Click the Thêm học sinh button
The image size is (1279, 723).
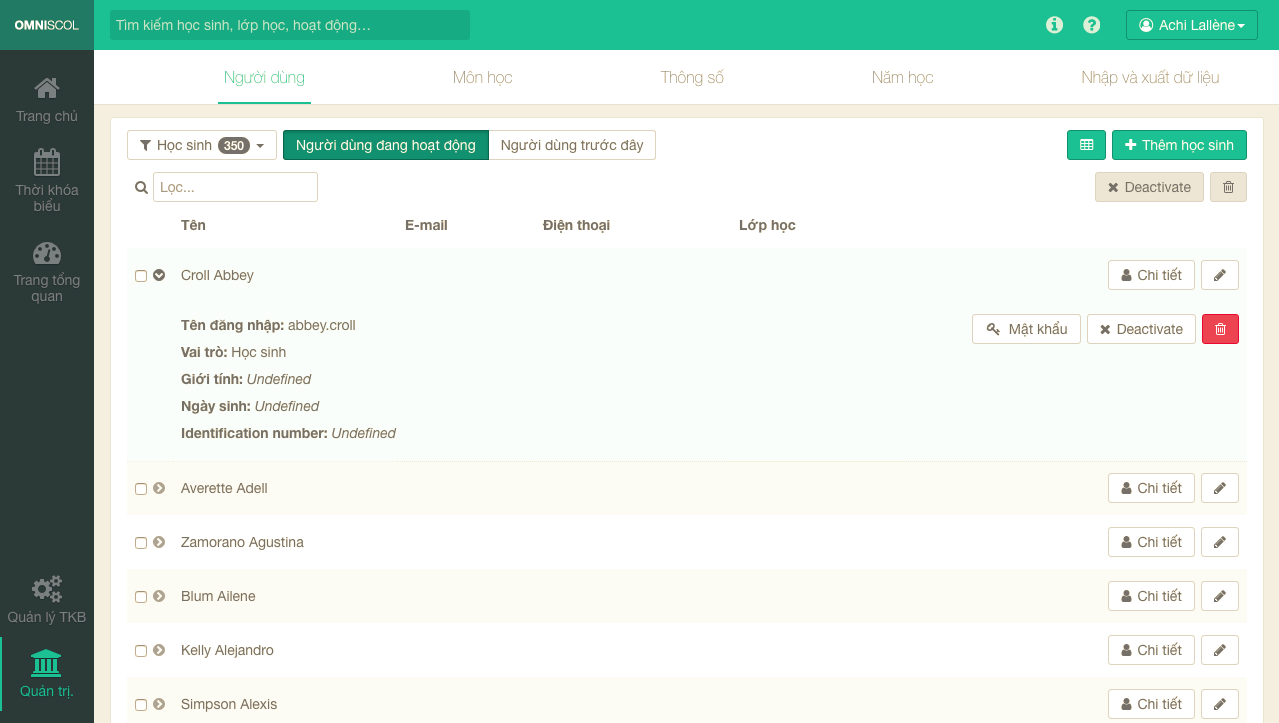click(x=1179, y=145)
